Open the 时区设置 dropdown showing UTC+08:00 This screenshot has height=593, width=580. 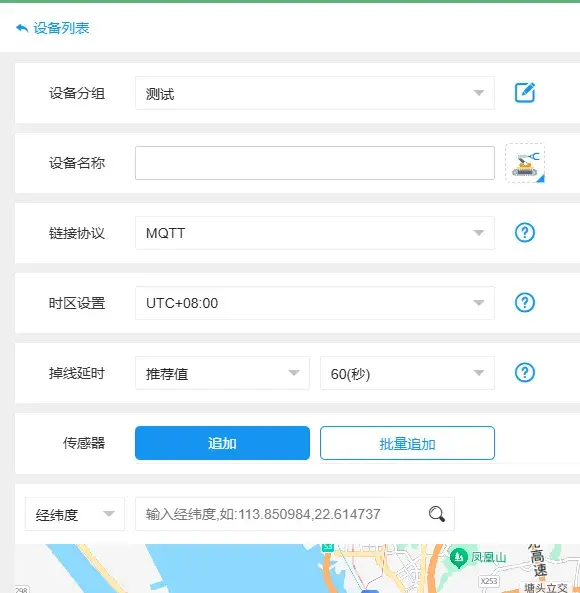click(x=315, y=303)
